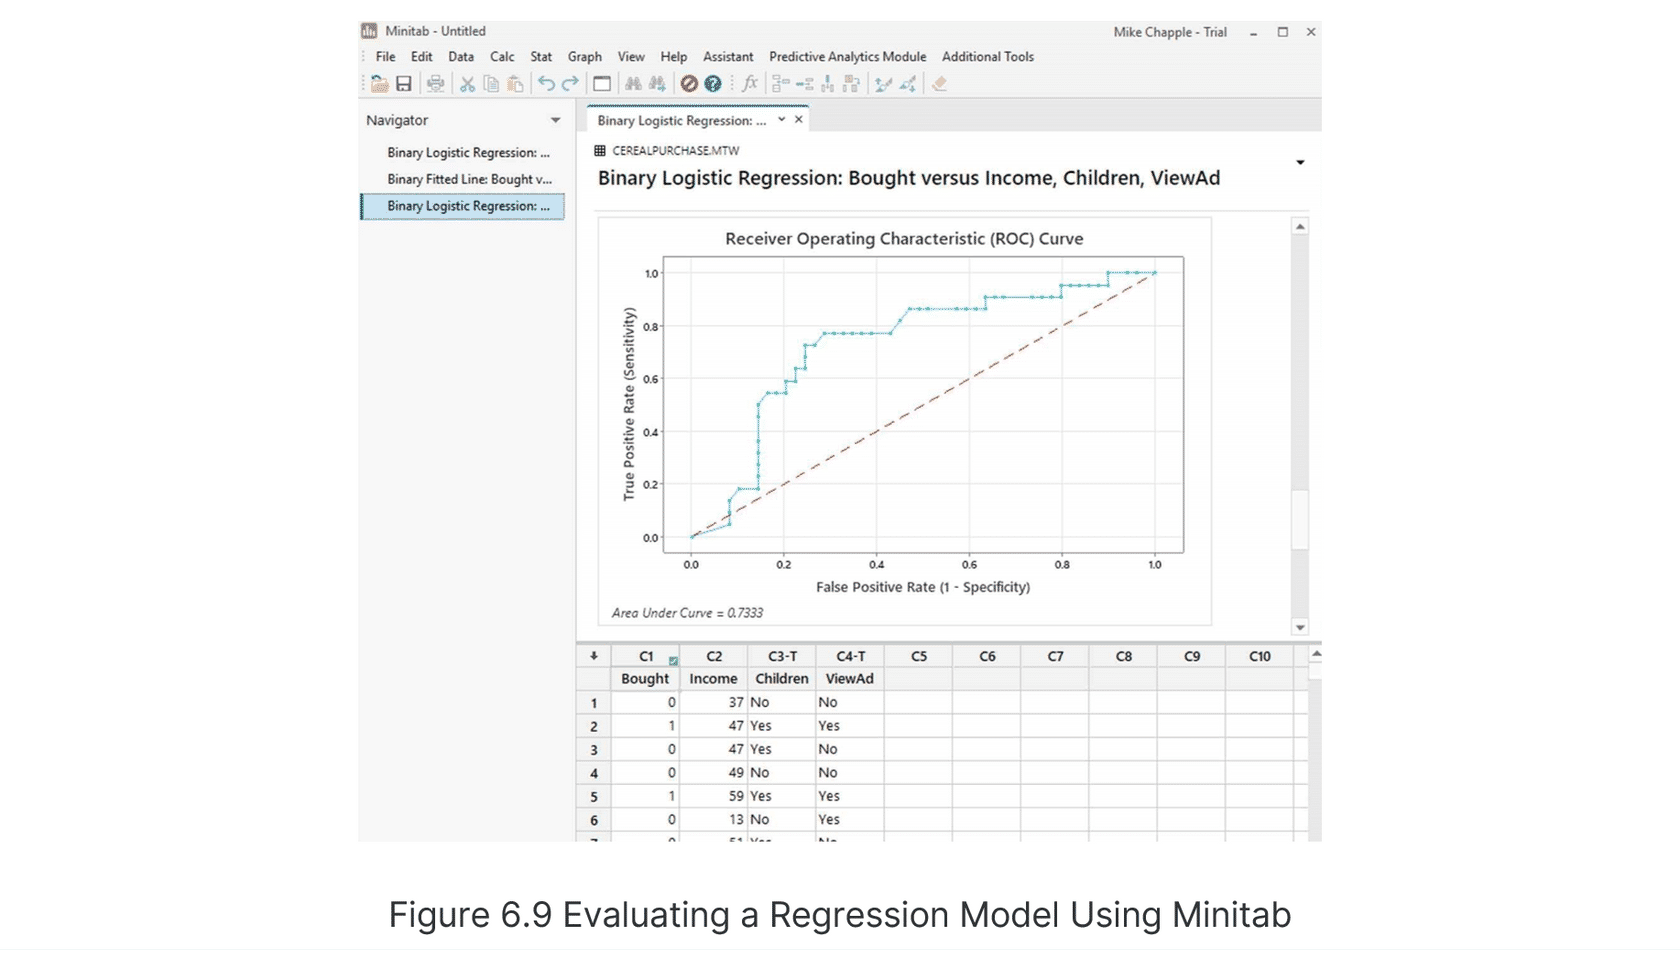Open the Assistant menu
Viewport: 1680px width, 956px height.
click(728, 57)
